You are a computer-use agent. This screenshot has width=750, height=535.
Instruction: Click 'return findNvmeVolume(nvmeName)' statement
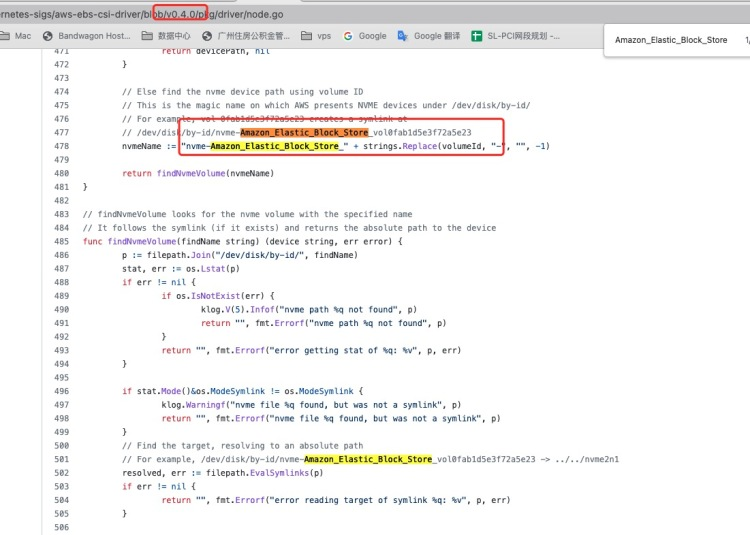coord(198,174)
